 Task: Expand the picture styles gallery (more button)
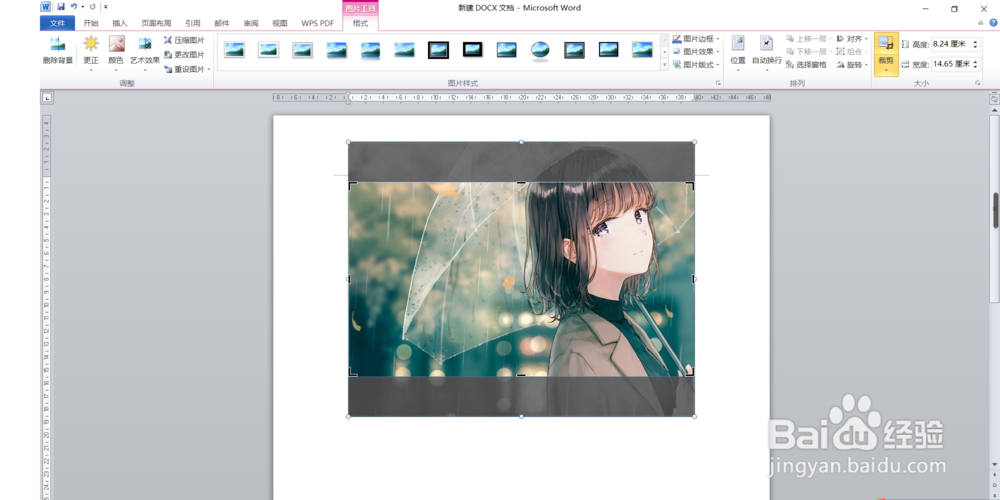[x=664, y=64]
